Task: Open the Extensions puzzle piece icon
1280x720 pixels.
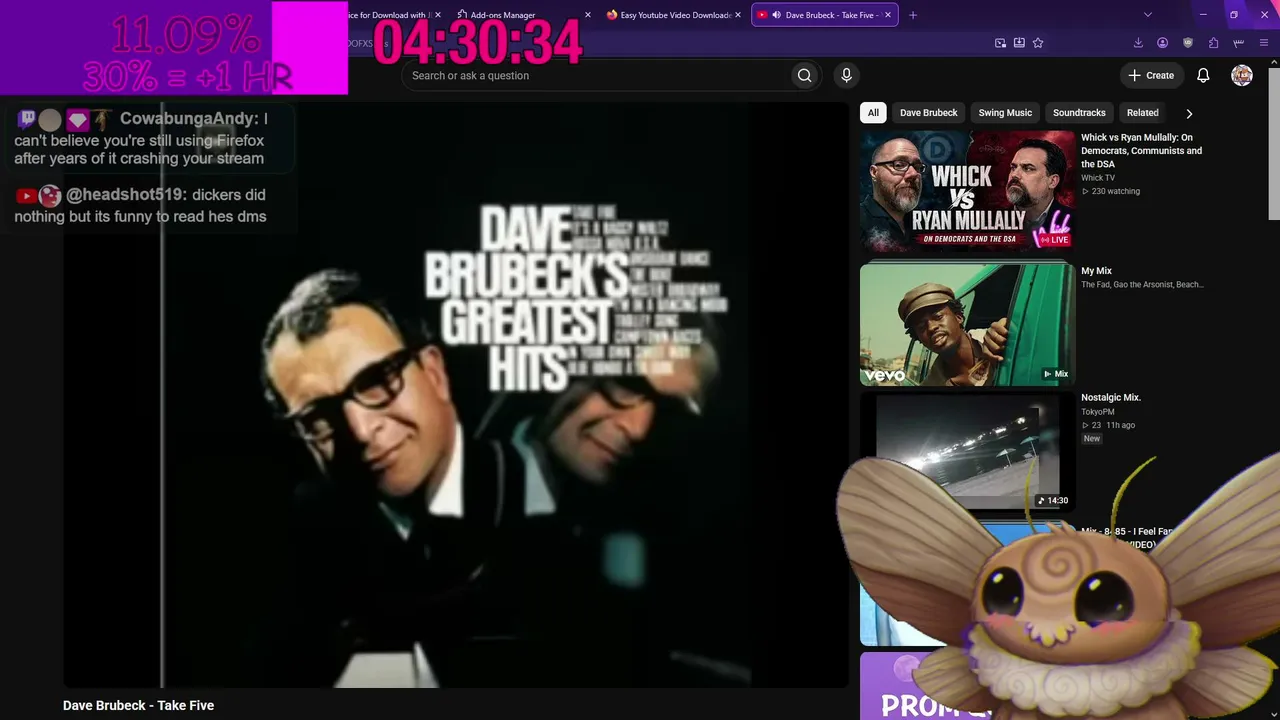Action: (x=1213, y=43)
